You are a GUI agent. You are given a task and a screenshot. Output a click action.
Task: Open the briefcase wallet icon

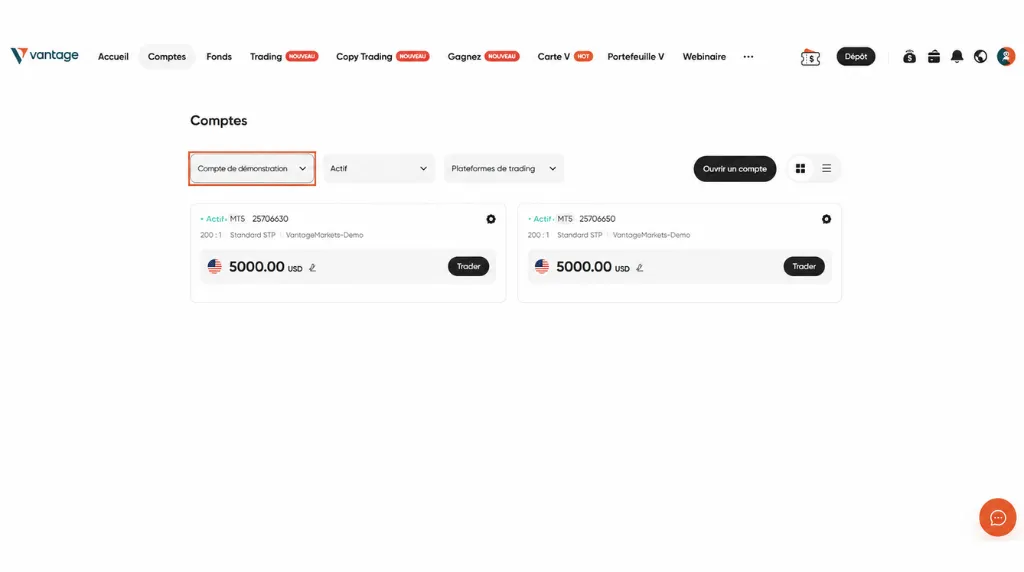933,57
